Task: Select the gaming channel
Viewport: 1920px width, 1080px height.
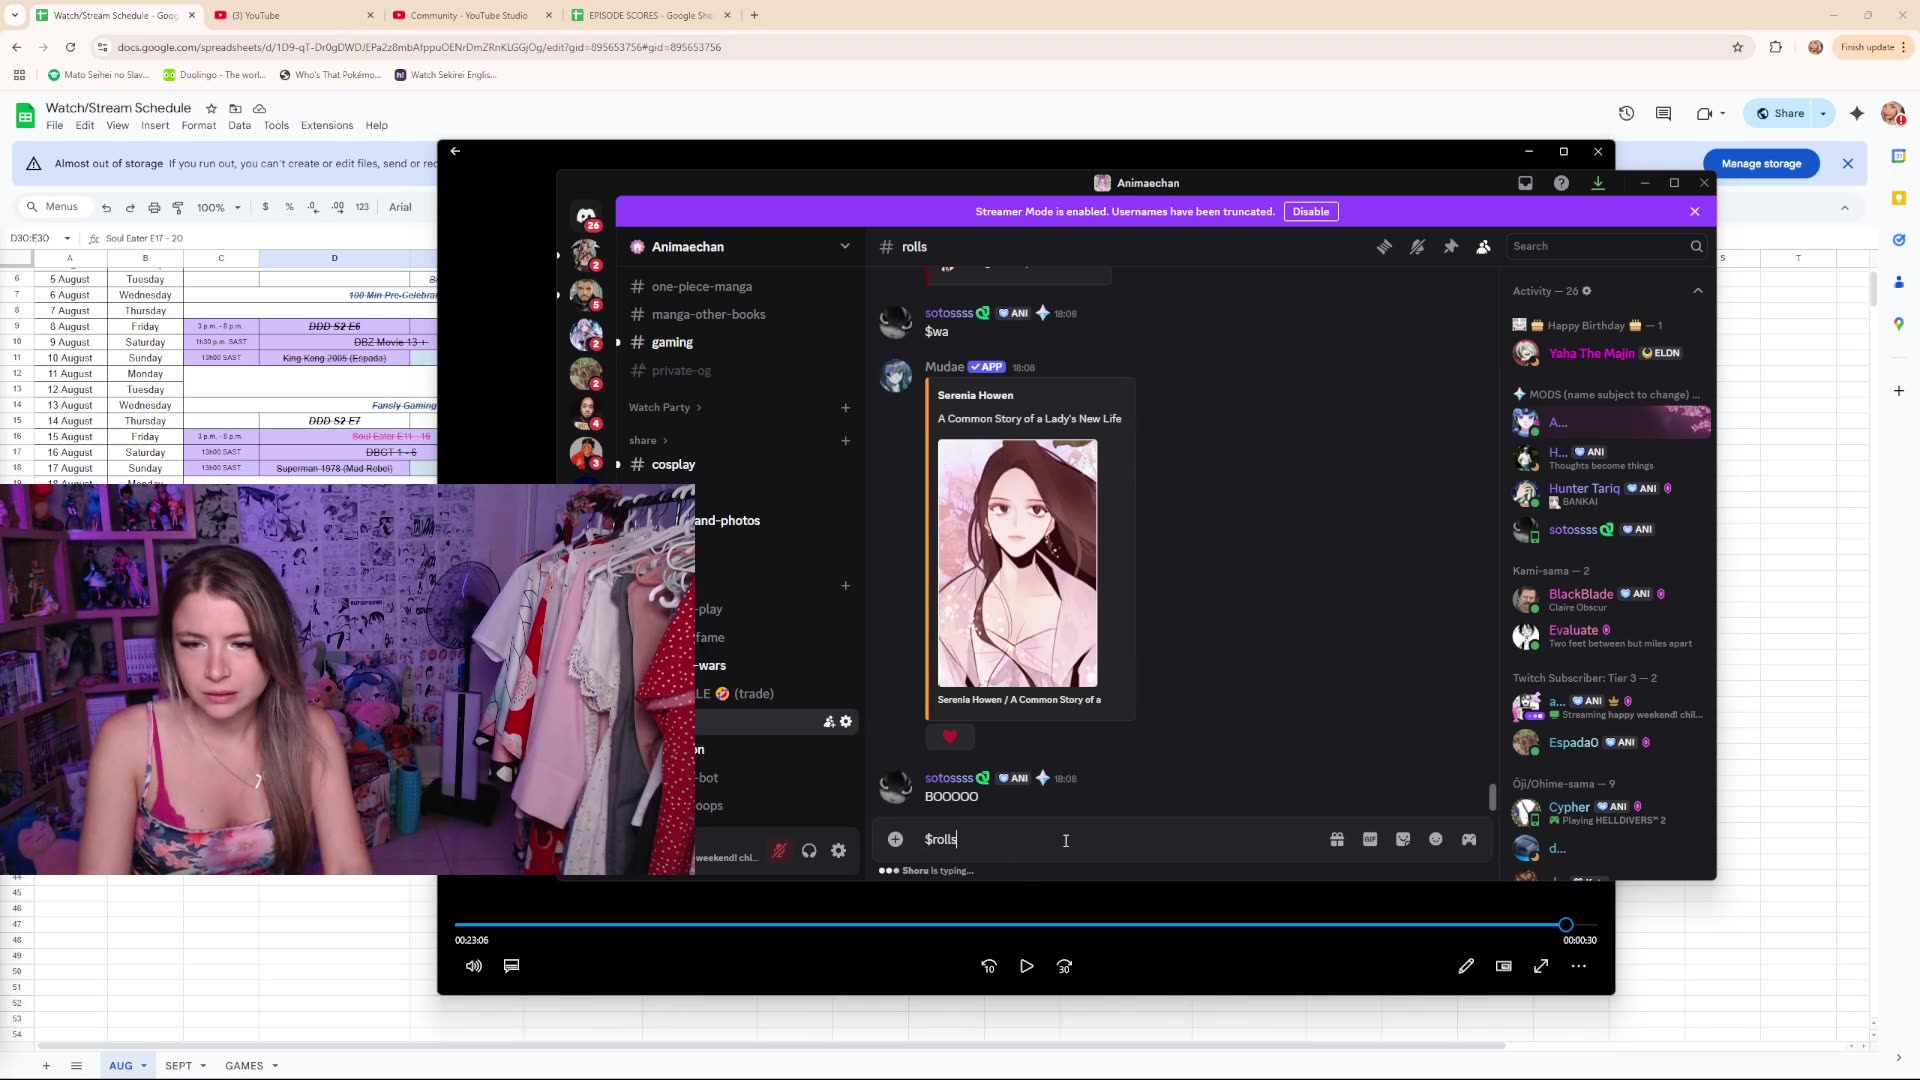Action: 671,343
